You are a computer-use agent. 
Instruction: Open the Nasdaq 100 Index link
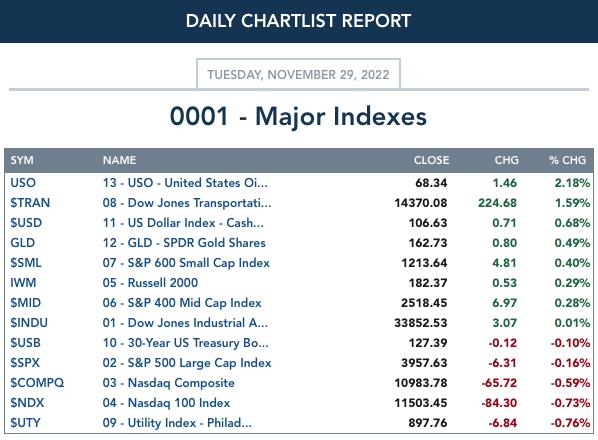click(166, 403)
